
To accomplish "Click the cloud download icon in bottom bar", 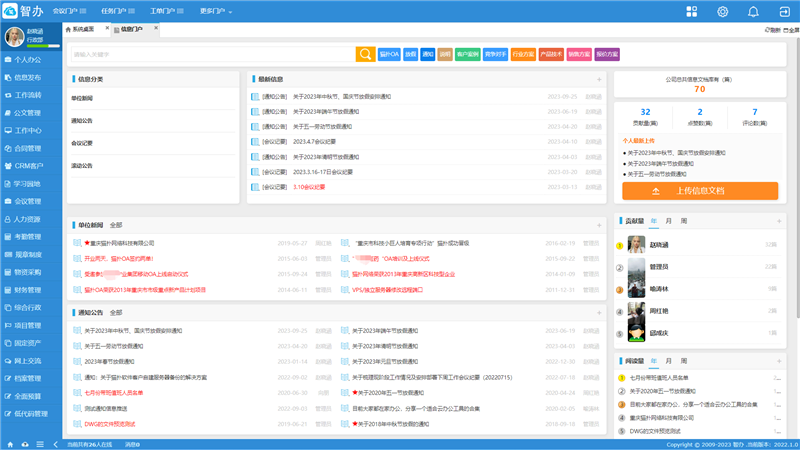I will tap(25, 444).
